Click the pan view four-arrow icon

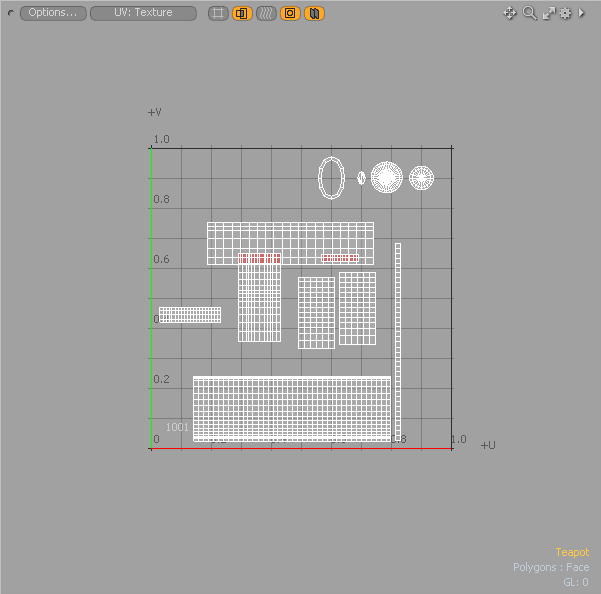tap(510, 13)
